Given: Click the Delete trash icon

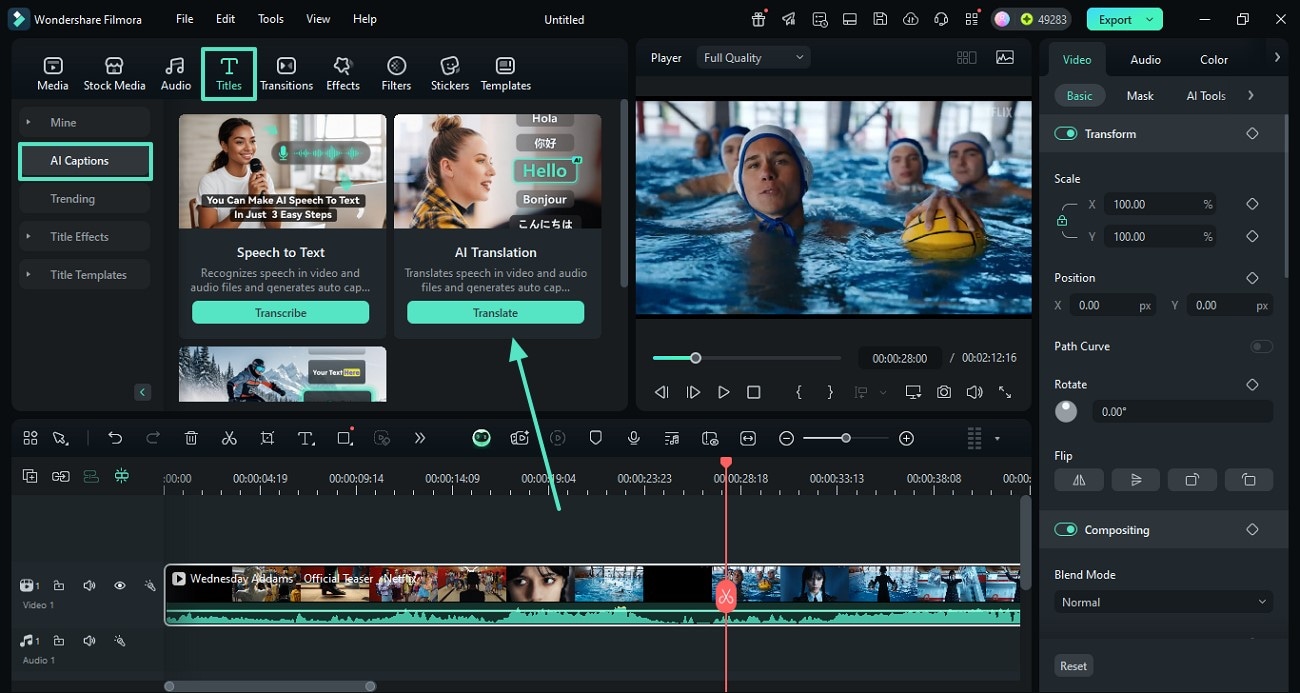Looking at the screenshot, I should [x=191, y=438].
